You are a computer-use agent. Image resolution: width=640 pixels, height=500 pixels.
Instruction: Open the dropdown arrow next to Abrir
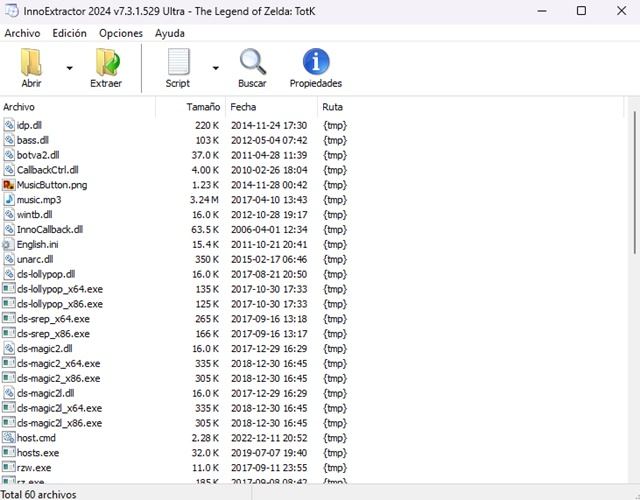[69, 68]
